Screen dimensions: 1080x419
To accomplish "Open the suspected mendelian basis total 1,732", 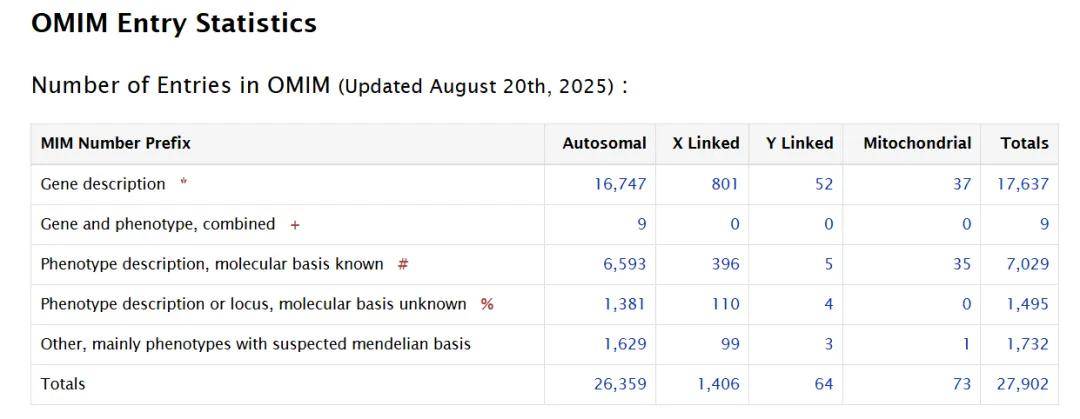I will (1027, 344).
